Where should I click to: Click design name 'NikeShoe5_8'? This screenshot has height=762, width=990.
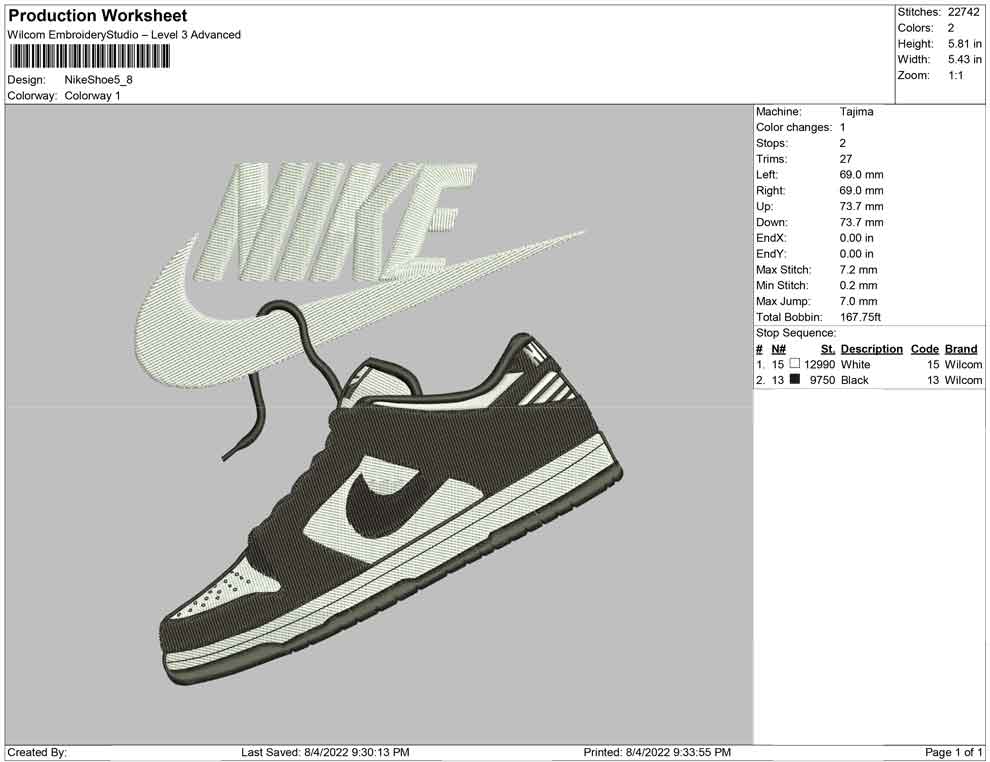click(98, 80)
